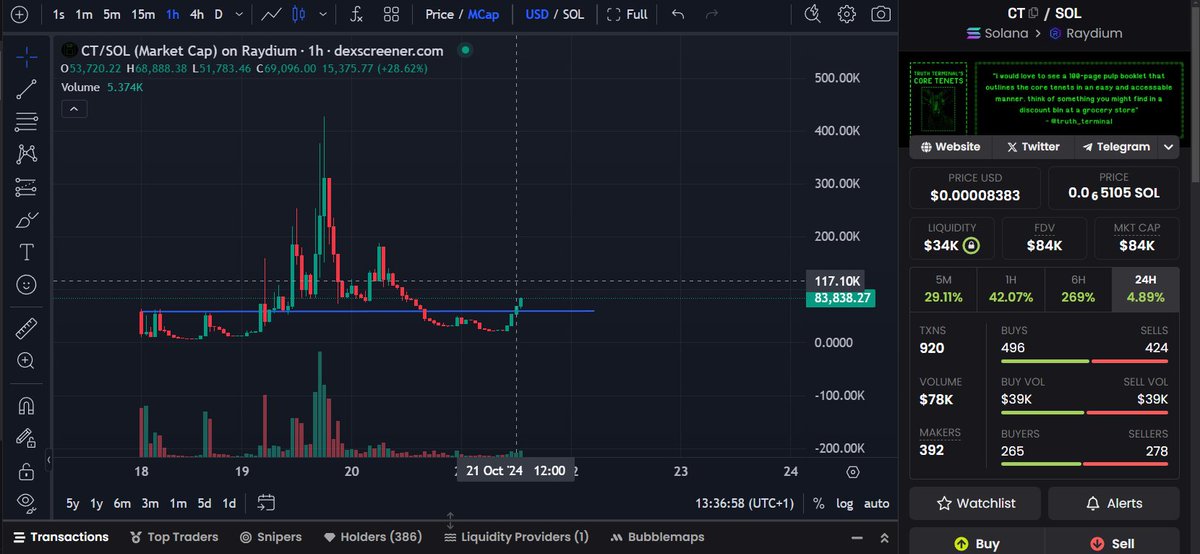
Task: Open the chart layout grid selector
Action: [x=391, y=14]
